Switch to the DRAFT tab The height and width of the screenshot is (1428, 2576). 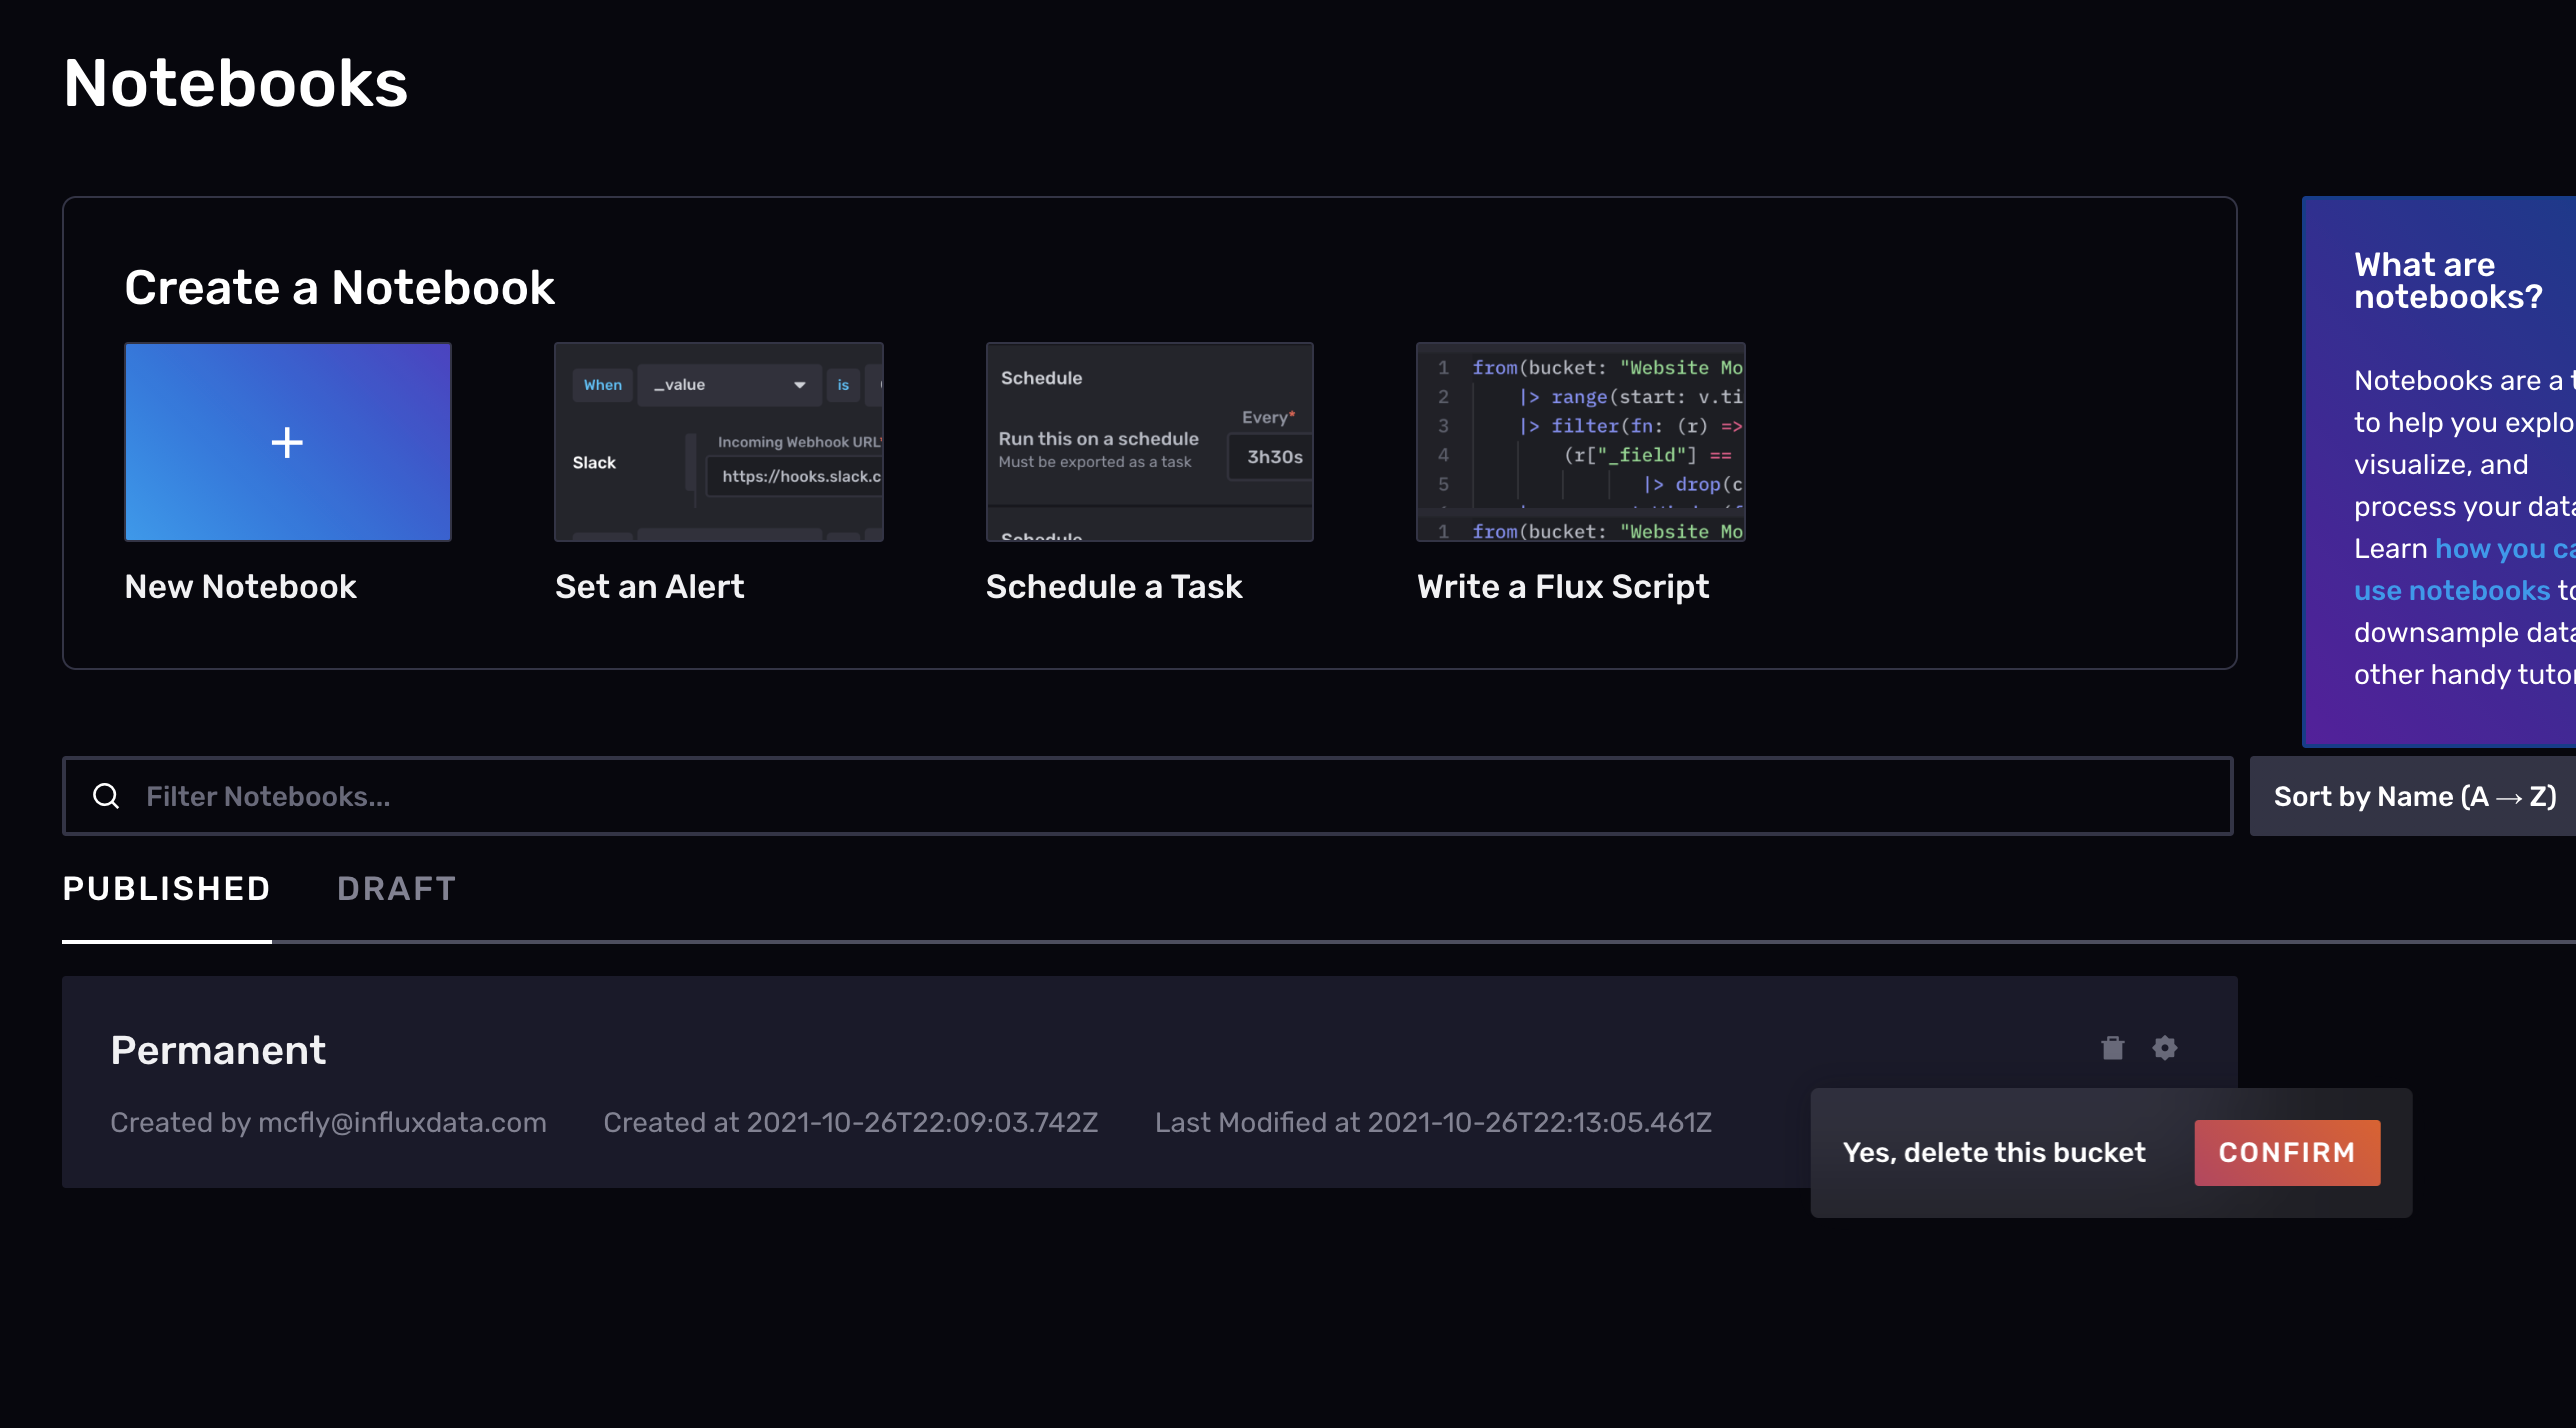coord(396,888)
